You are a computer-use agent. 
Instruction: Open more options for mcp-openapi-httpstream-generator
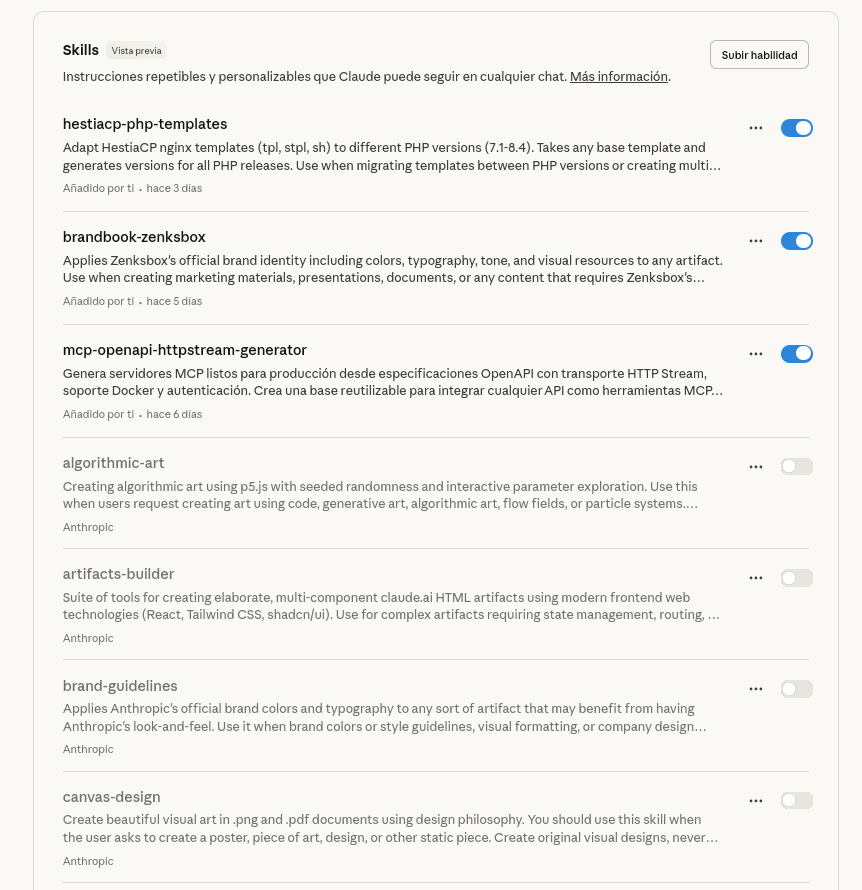point(756,354)
